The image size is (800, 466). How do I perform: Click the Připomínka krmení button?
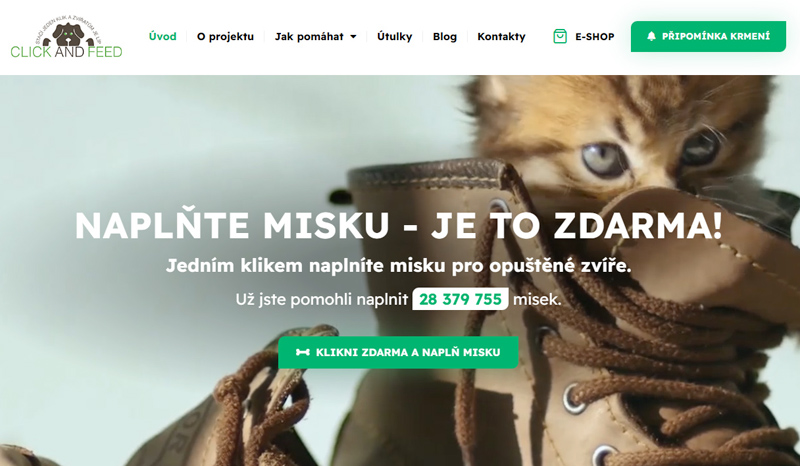click(x=708, y=36)
